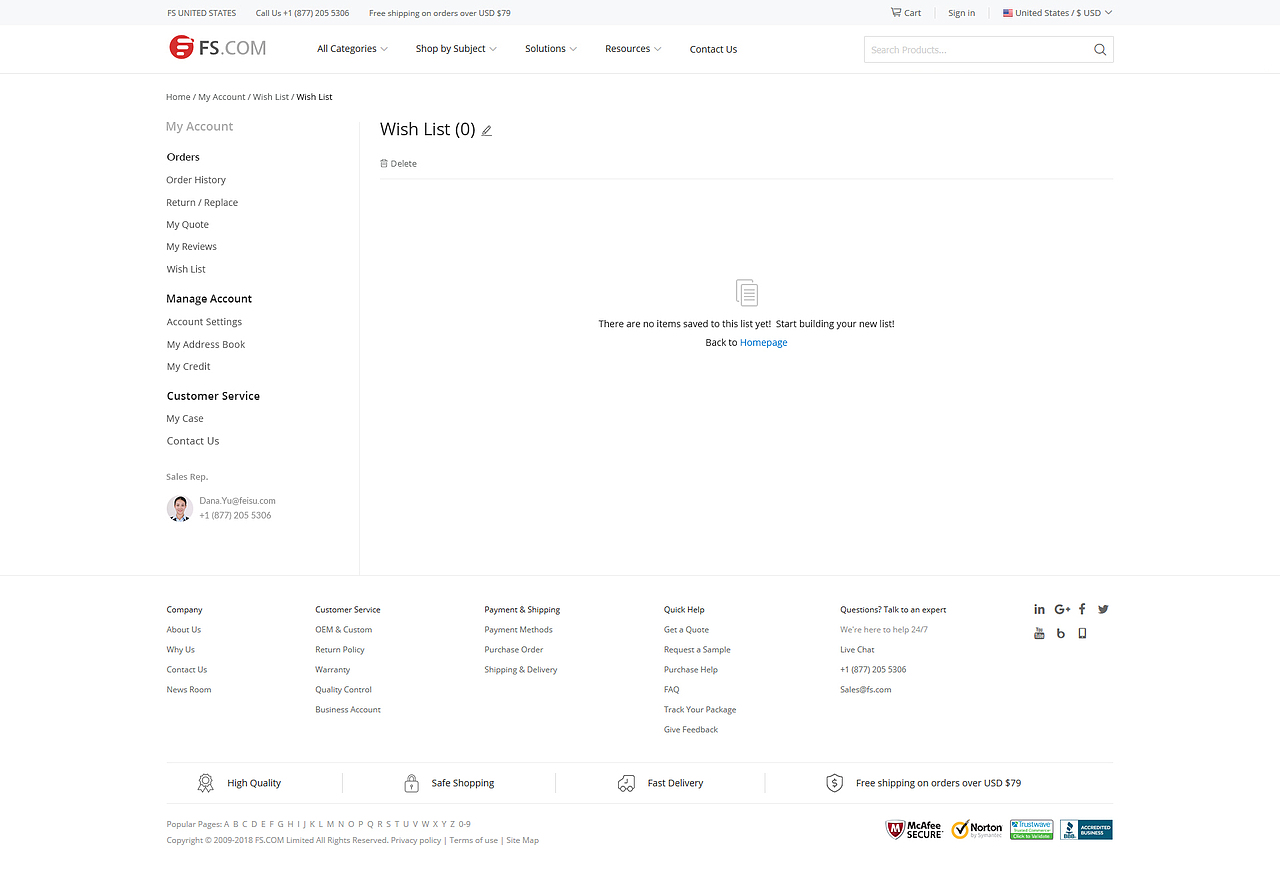
Task: Open Give Feedback footer link
Action: (x=691, y=730)
